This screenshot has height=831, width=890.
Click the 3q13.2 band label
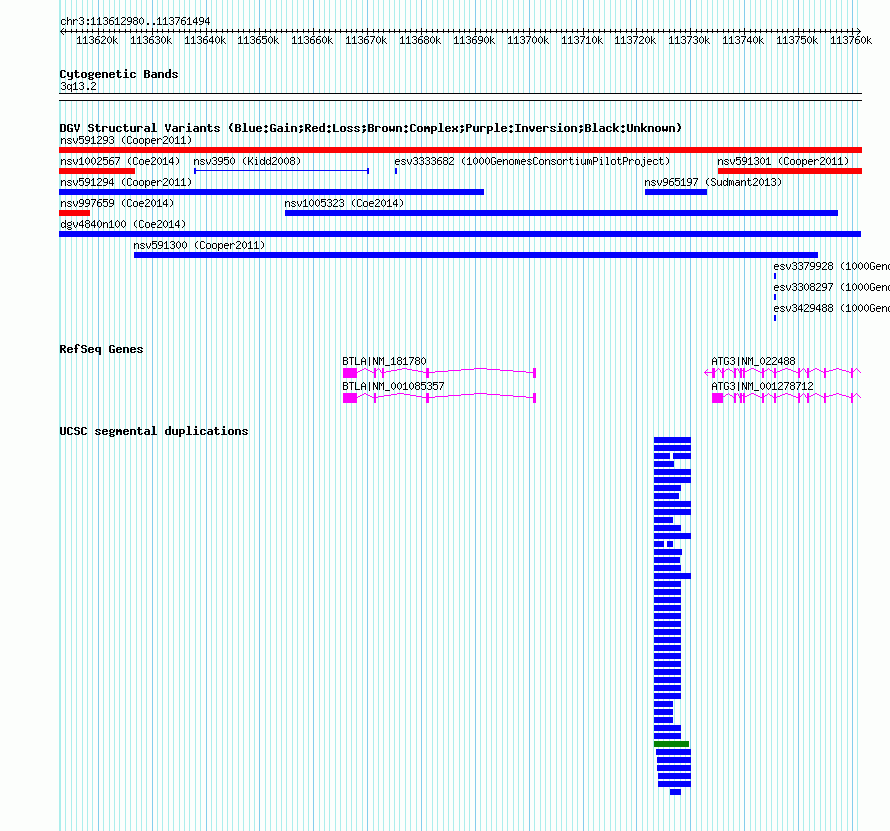point(78,86)
